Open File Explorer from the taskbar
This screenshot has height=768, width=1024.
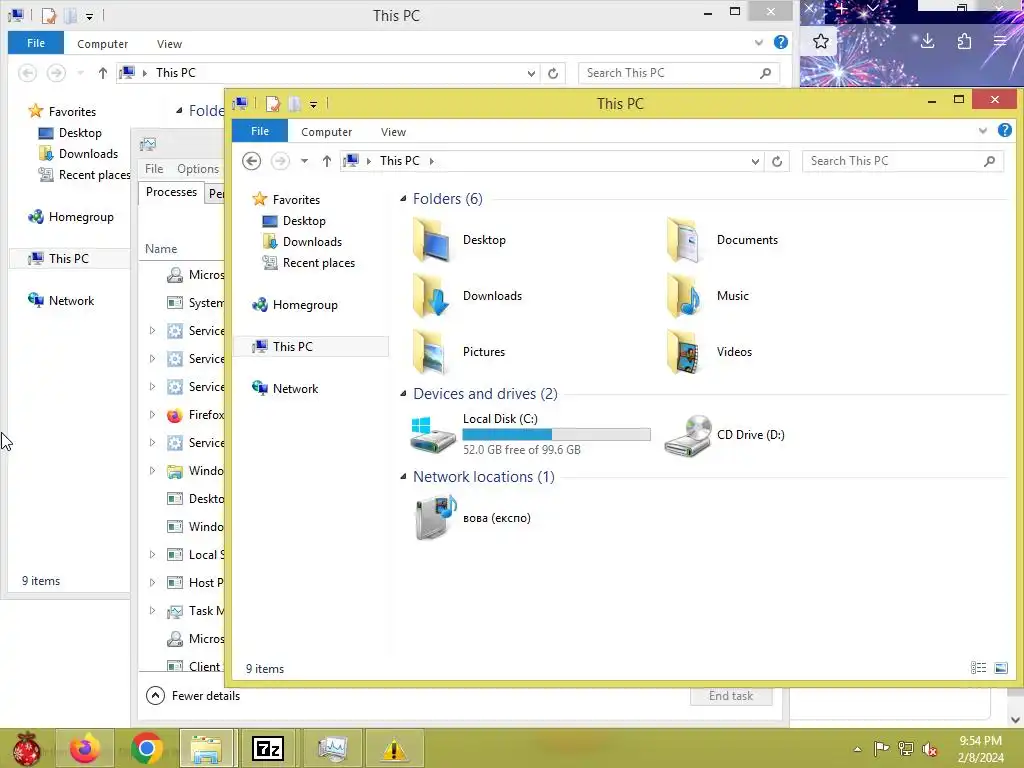206,748
